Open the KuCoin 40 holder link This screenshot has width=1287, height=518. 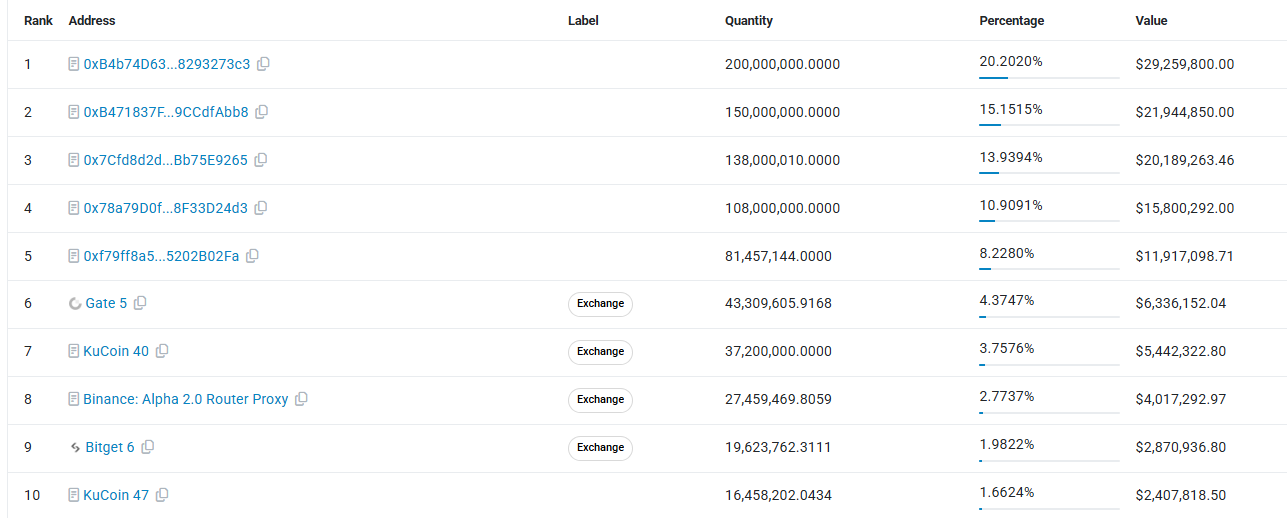[x=116, y=351]
